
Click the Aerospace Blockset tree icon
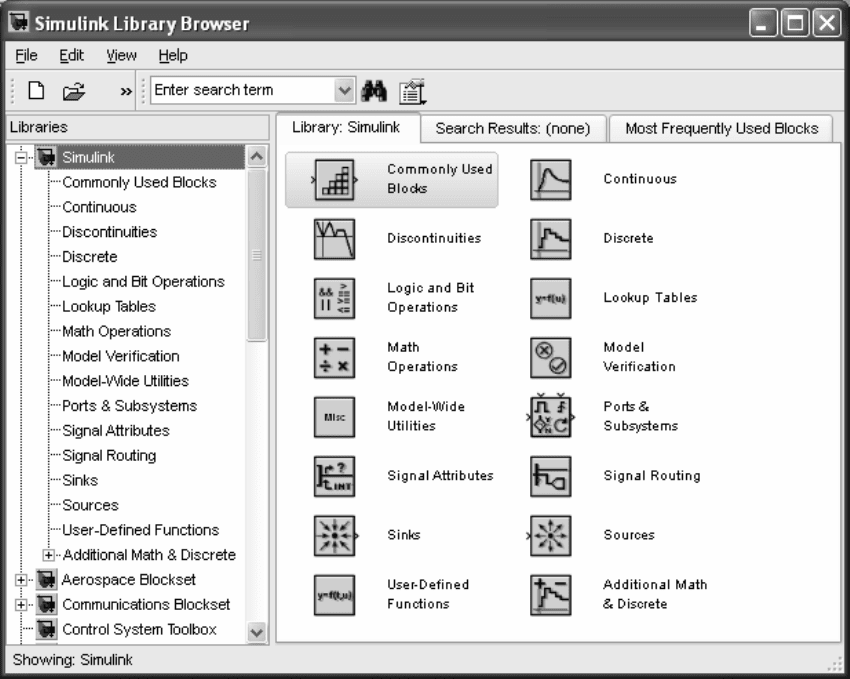coord(47,579)
